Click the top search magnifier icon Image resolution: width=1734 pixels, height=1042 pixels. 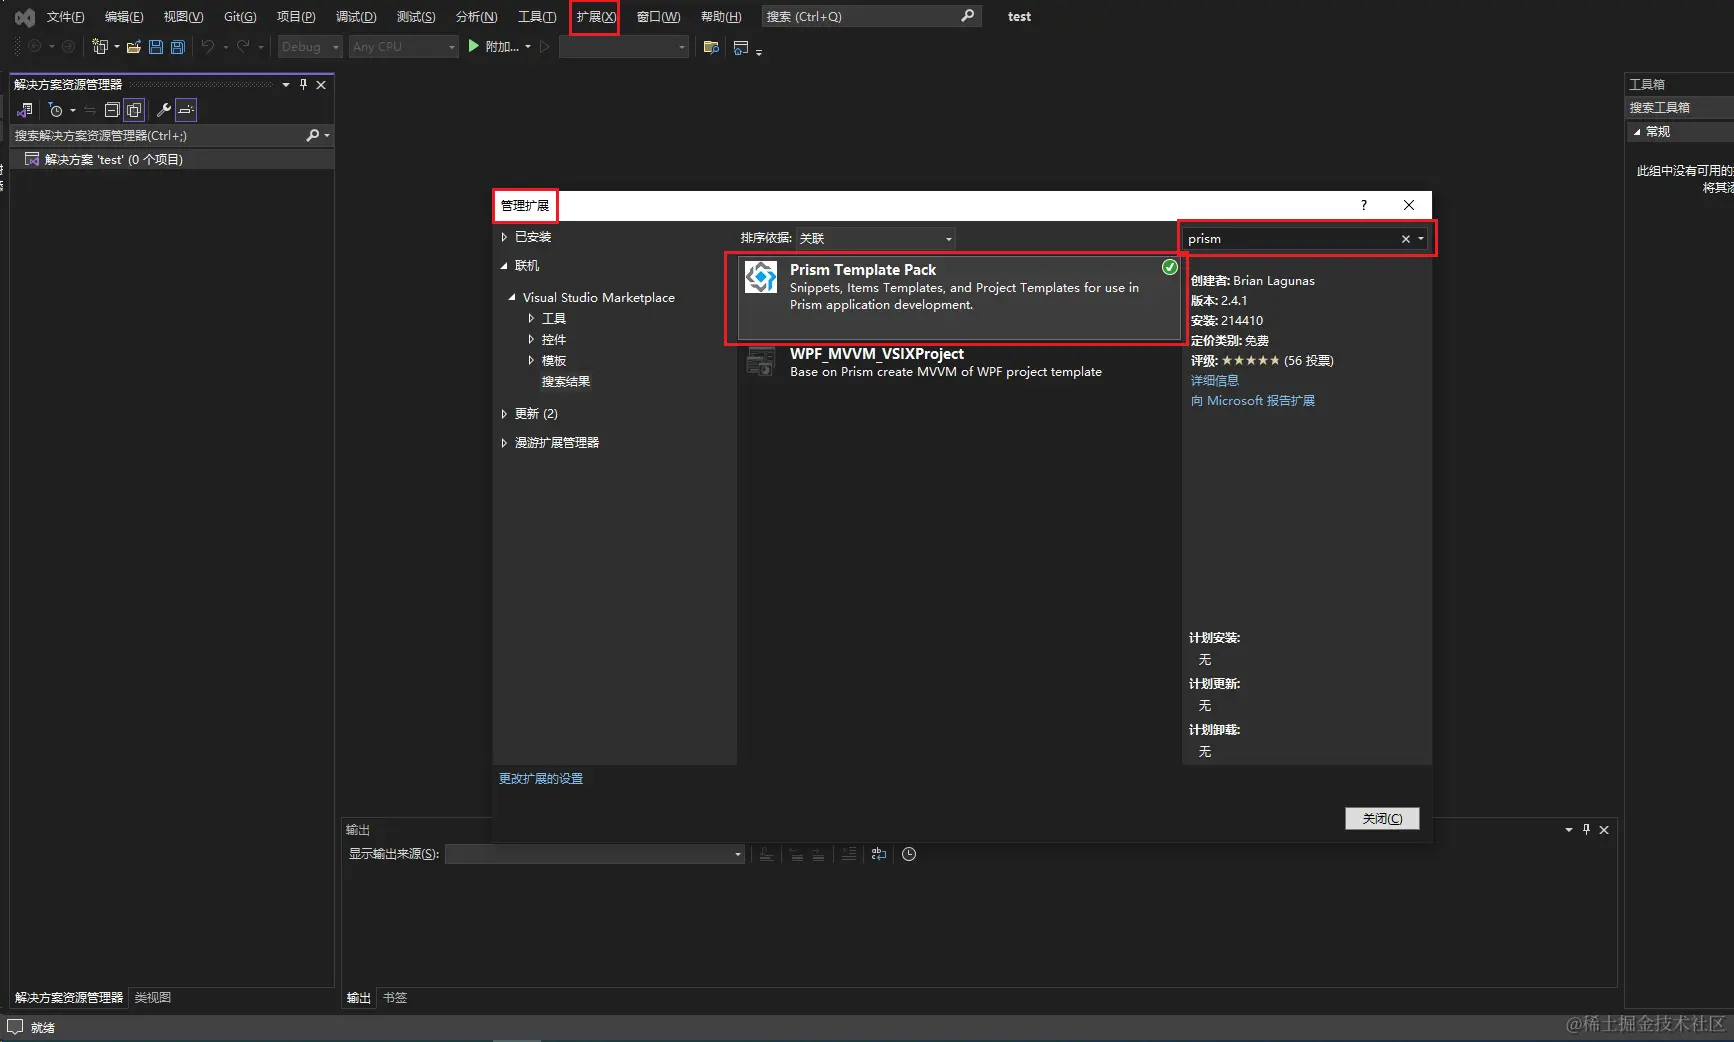point(967,16)
